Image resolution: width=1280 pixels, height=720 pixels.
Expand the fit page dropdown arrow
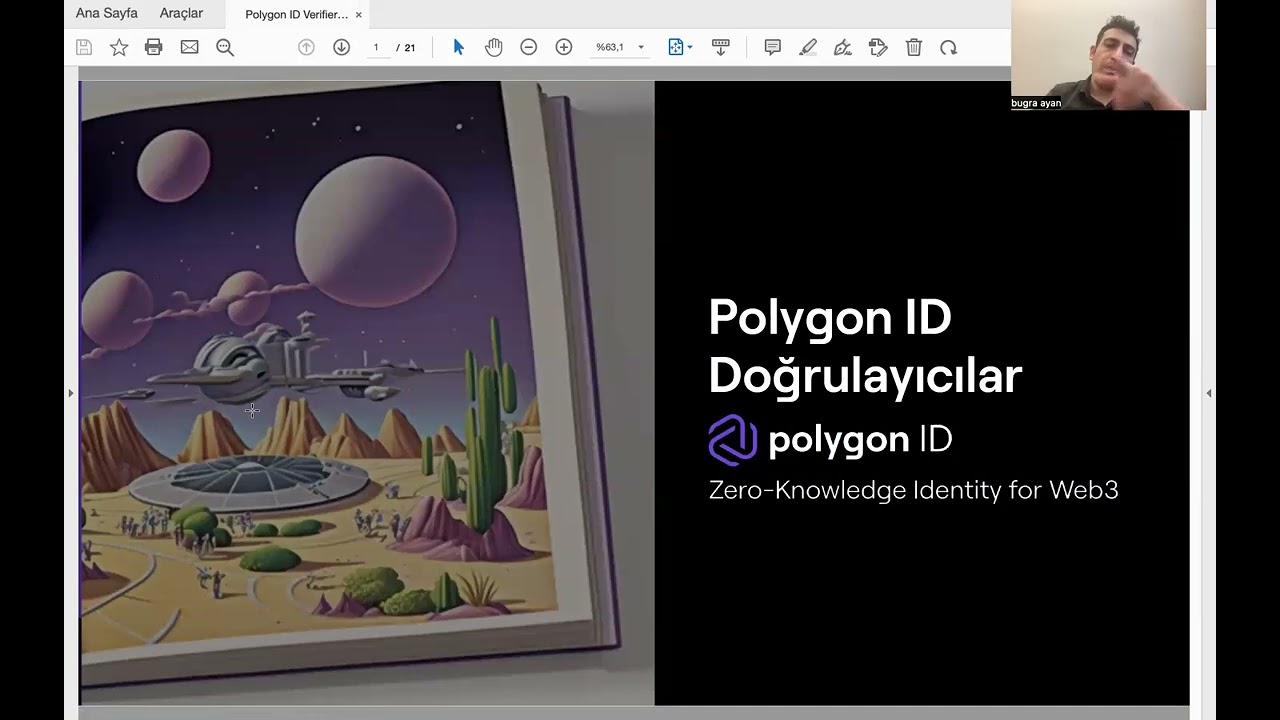point(690,47)
